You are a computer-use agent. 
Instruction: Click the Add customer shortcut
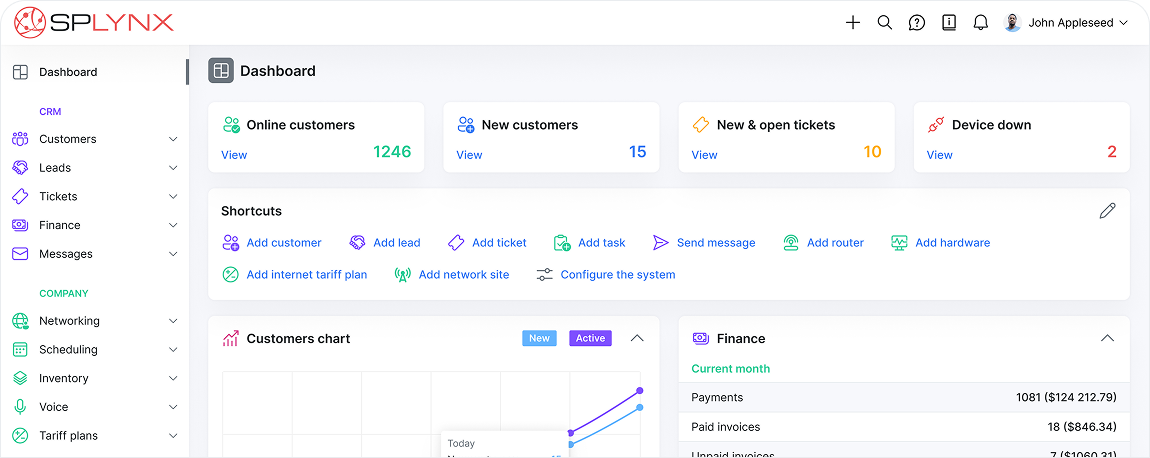[283, 243]
